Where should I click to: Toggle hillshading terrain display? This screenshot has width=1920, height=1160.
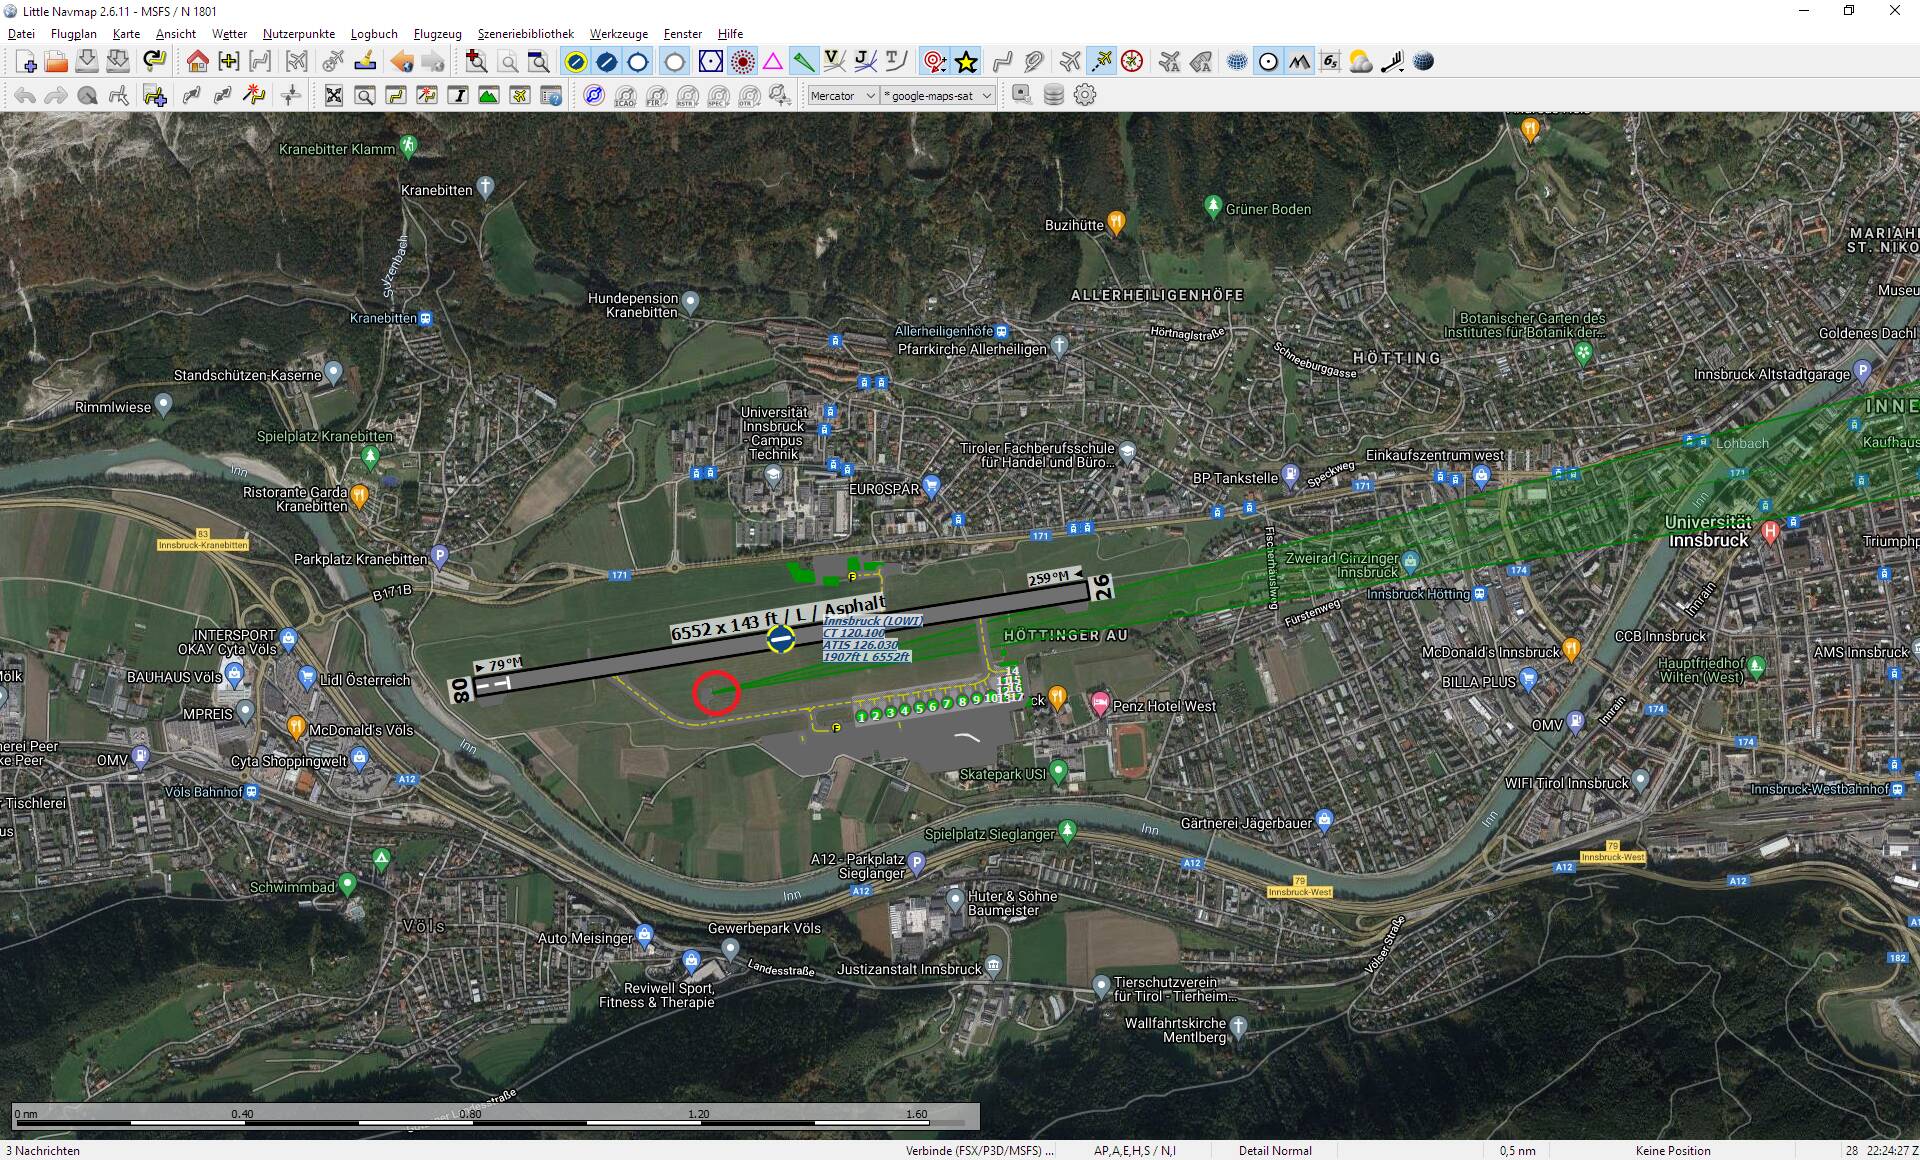click(x=1298, y=62)
